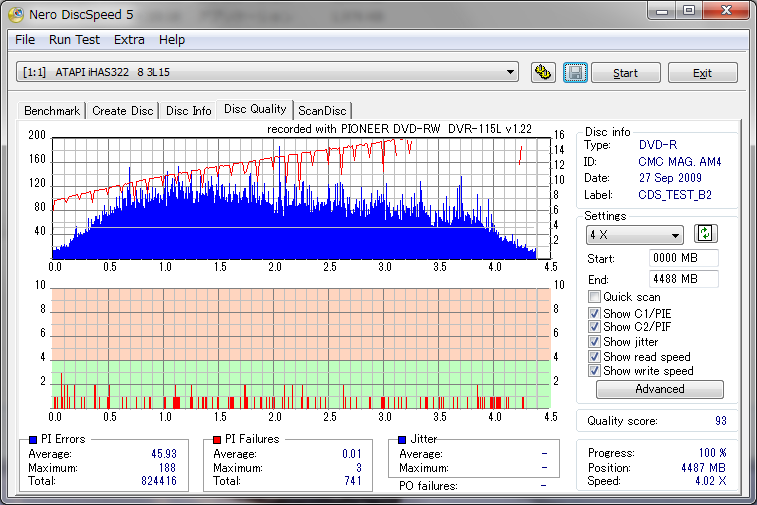
Task: Open the Extra menu
Action: pyautogui.click(x=129, y=40)
